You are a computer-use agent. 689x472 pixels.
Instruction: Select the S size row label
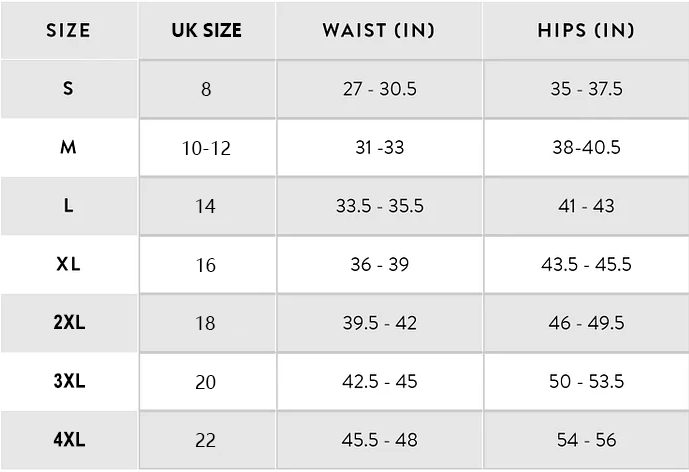(x=68, y=88)
